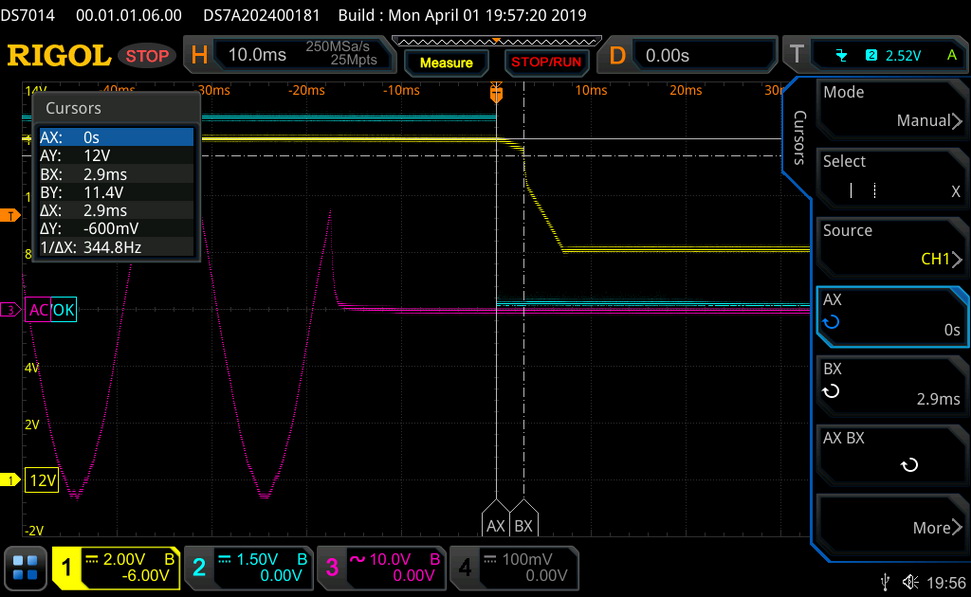Click the RIGOL logo
971x597 pixels.
(59, 56)
